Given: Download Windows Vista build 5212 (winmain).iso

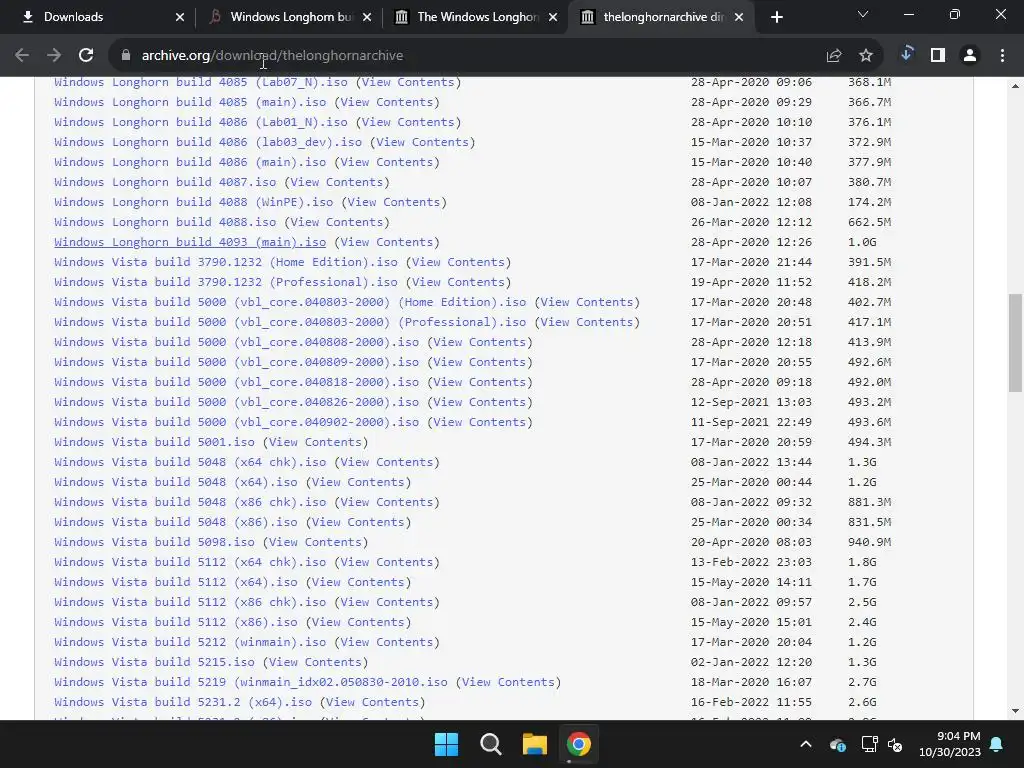Looking at the screenshot, I should tap(190, 642).
